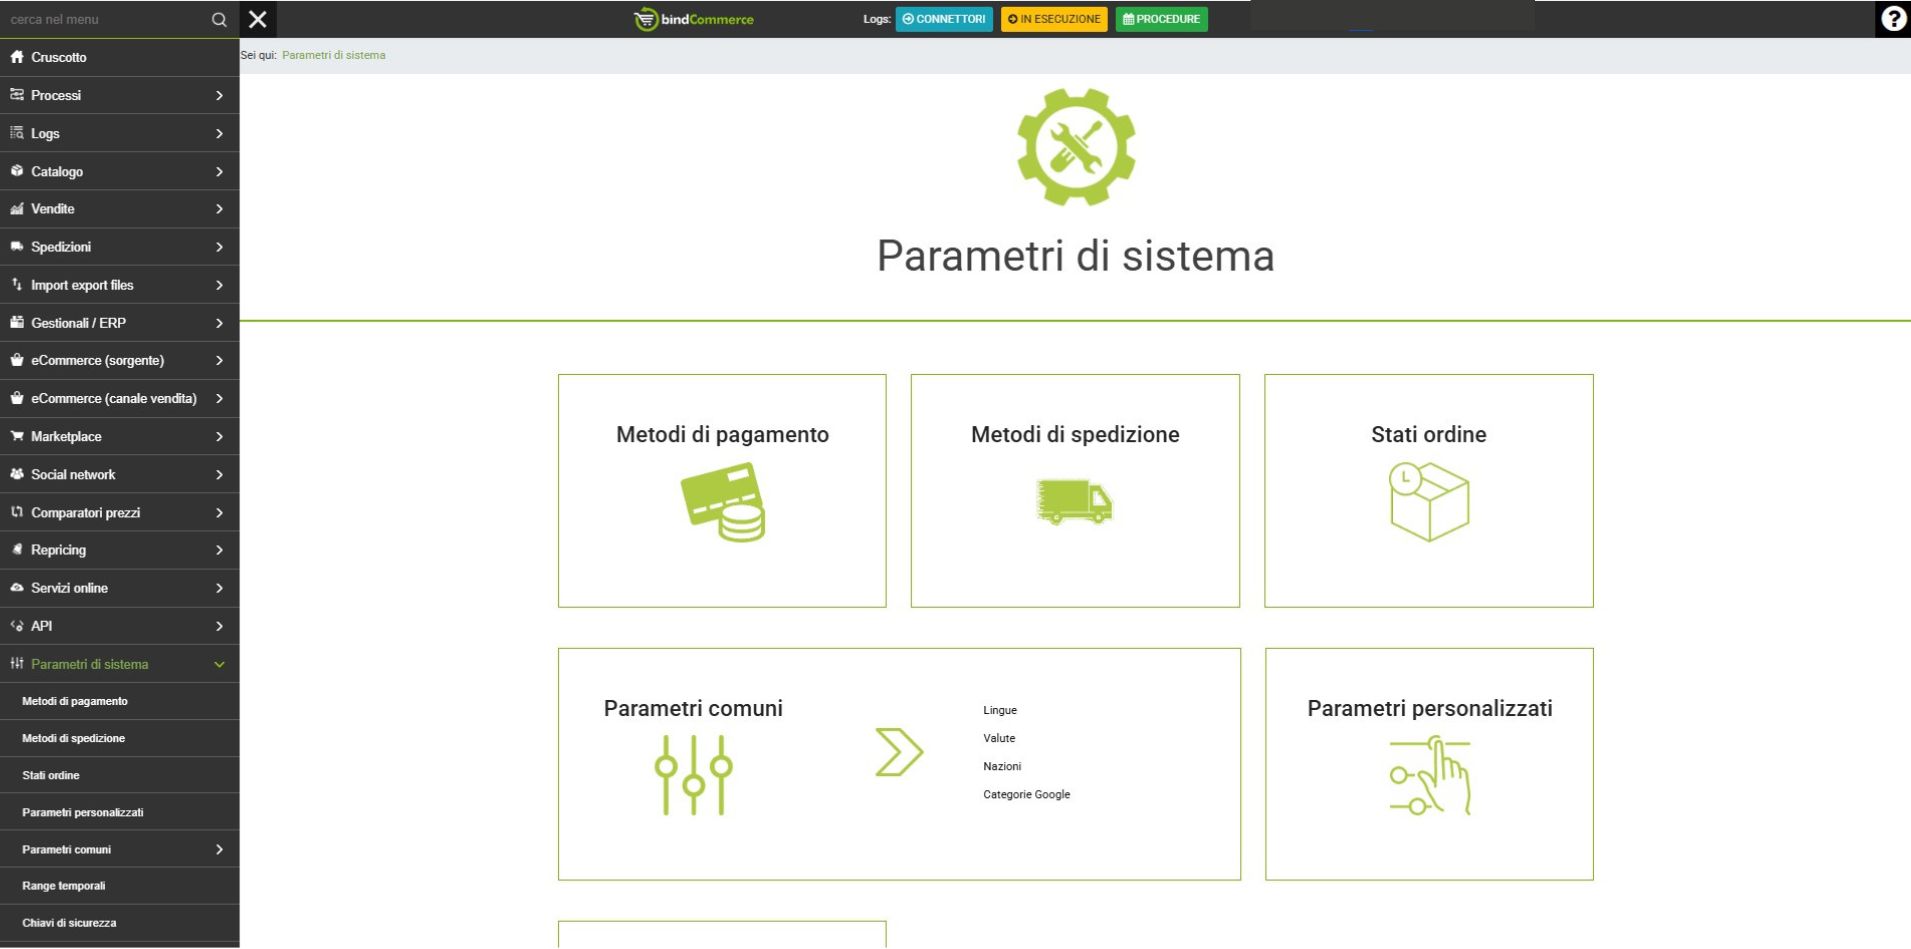Select Chiavi di sicurezza in sidebar

coord(69,923)
